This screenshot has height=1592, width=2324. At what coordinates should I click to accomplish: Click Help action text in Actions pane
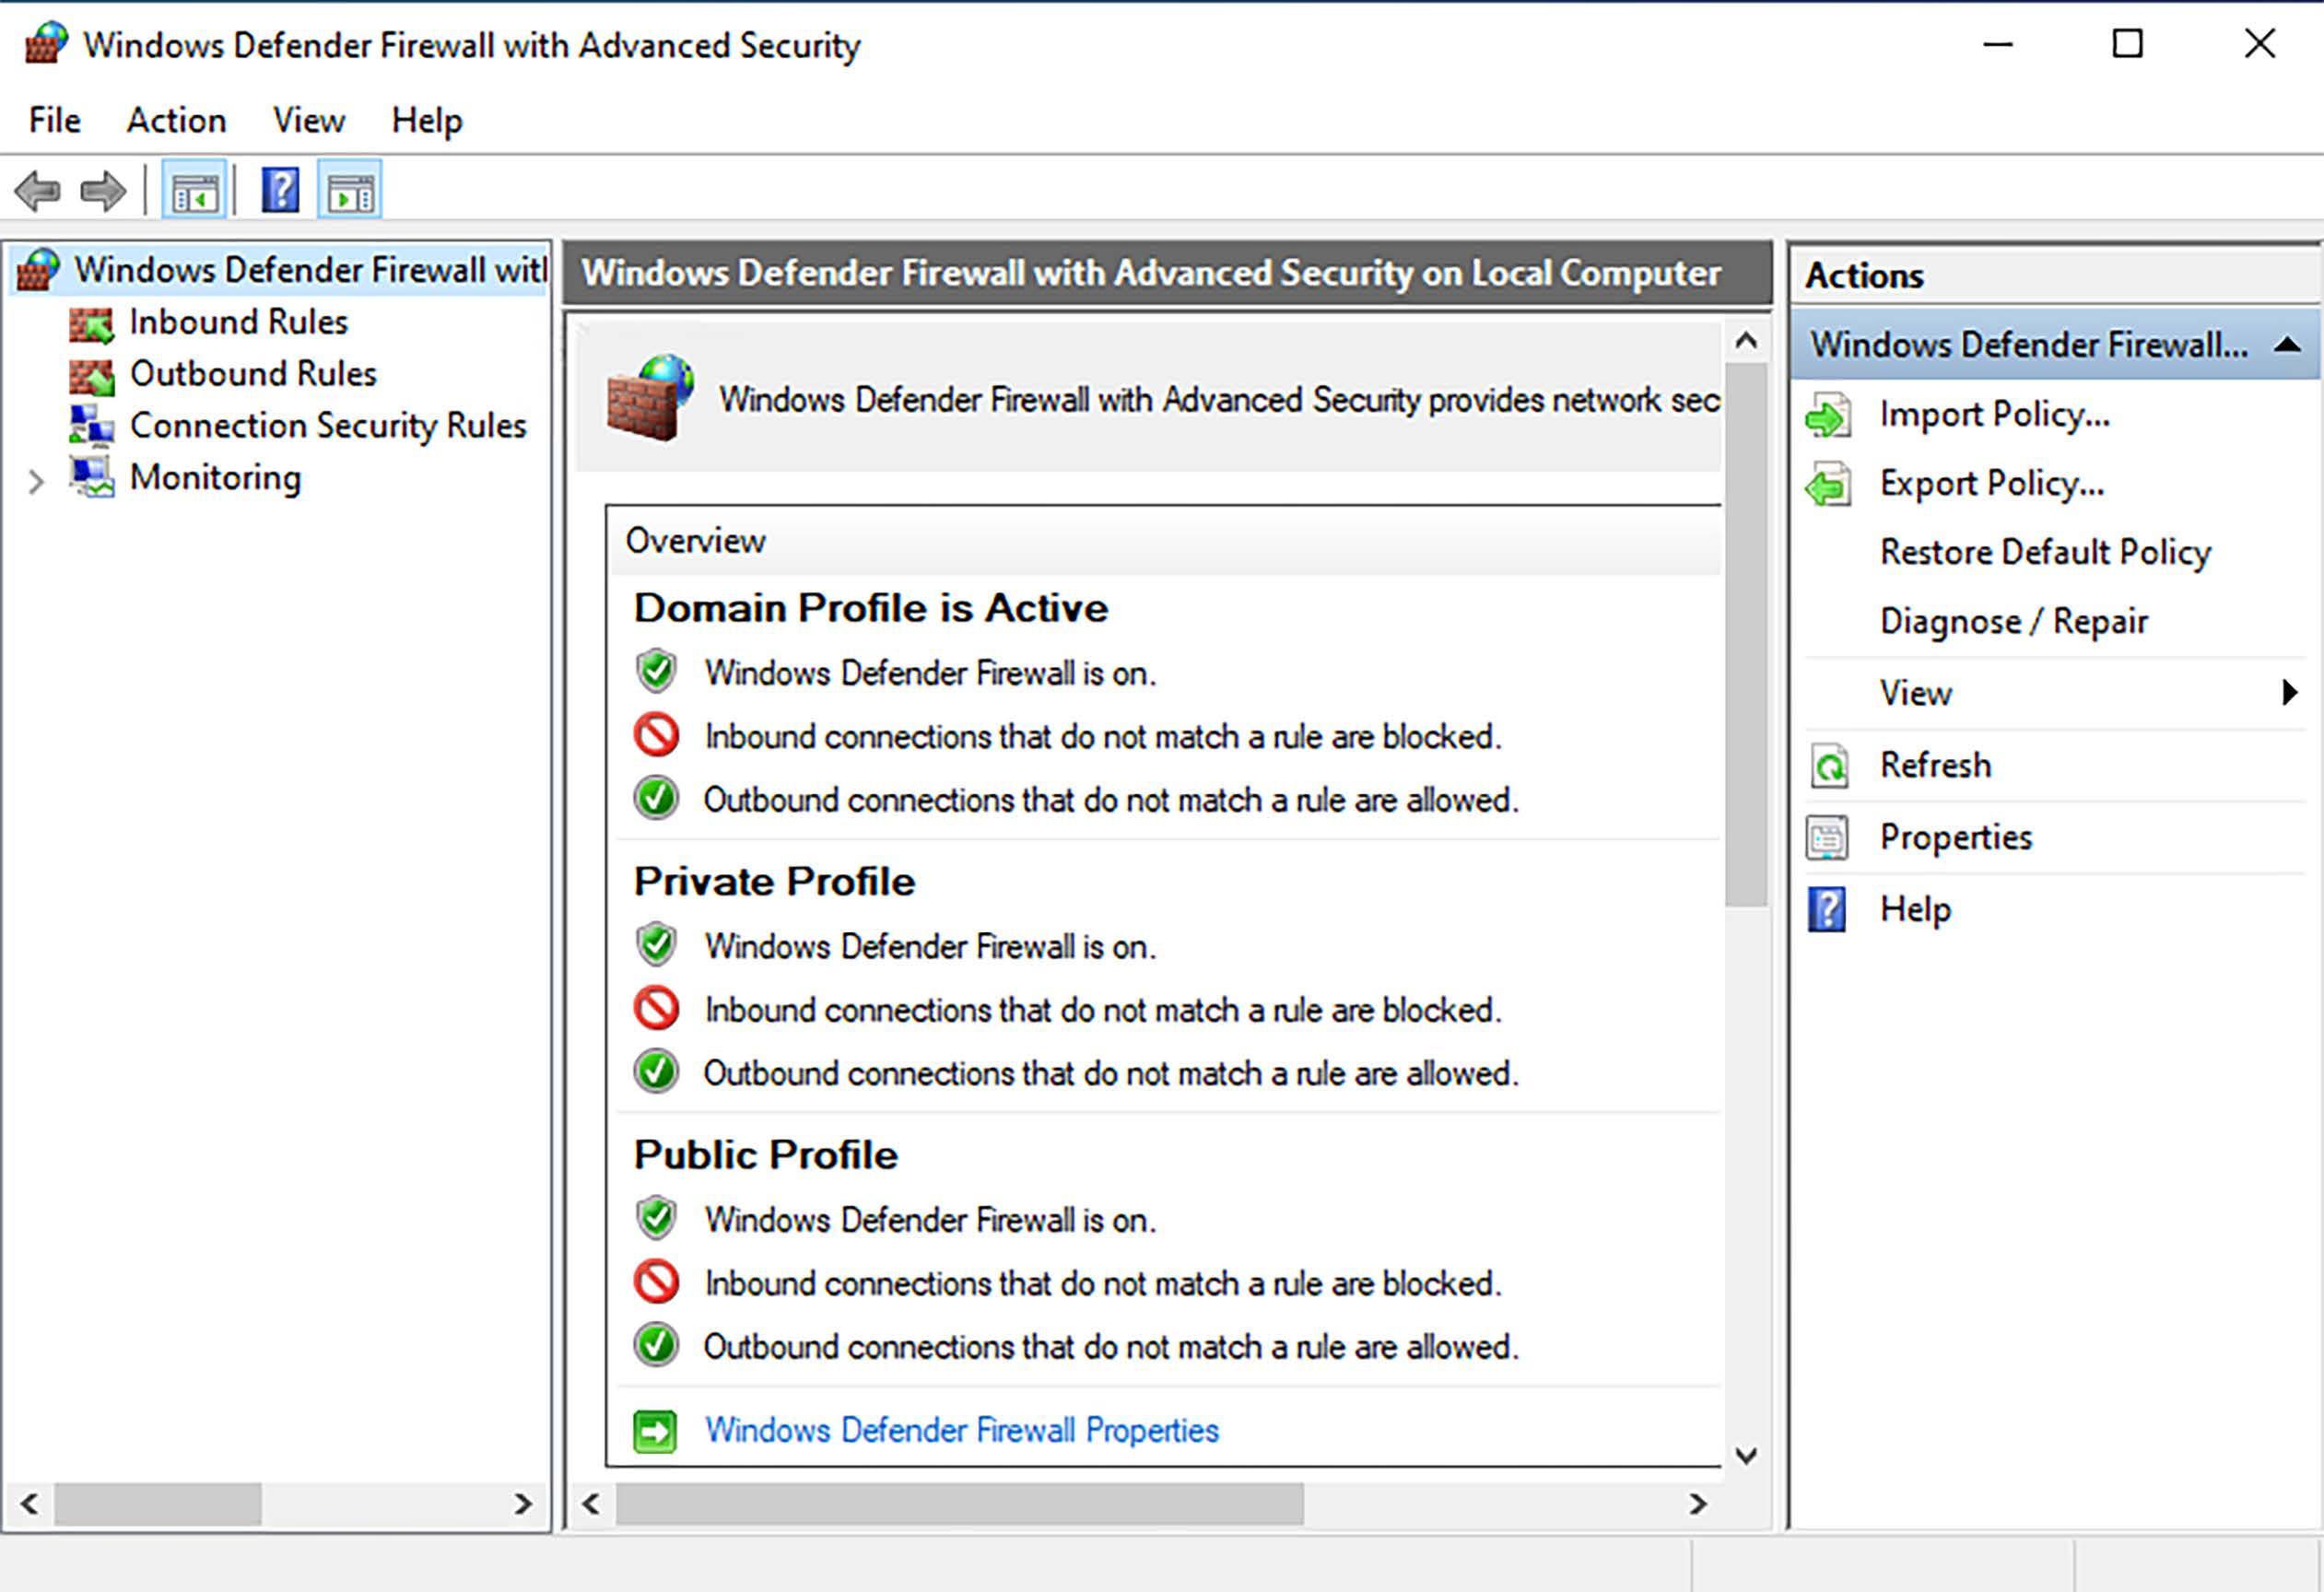(x=1915, y=909)
